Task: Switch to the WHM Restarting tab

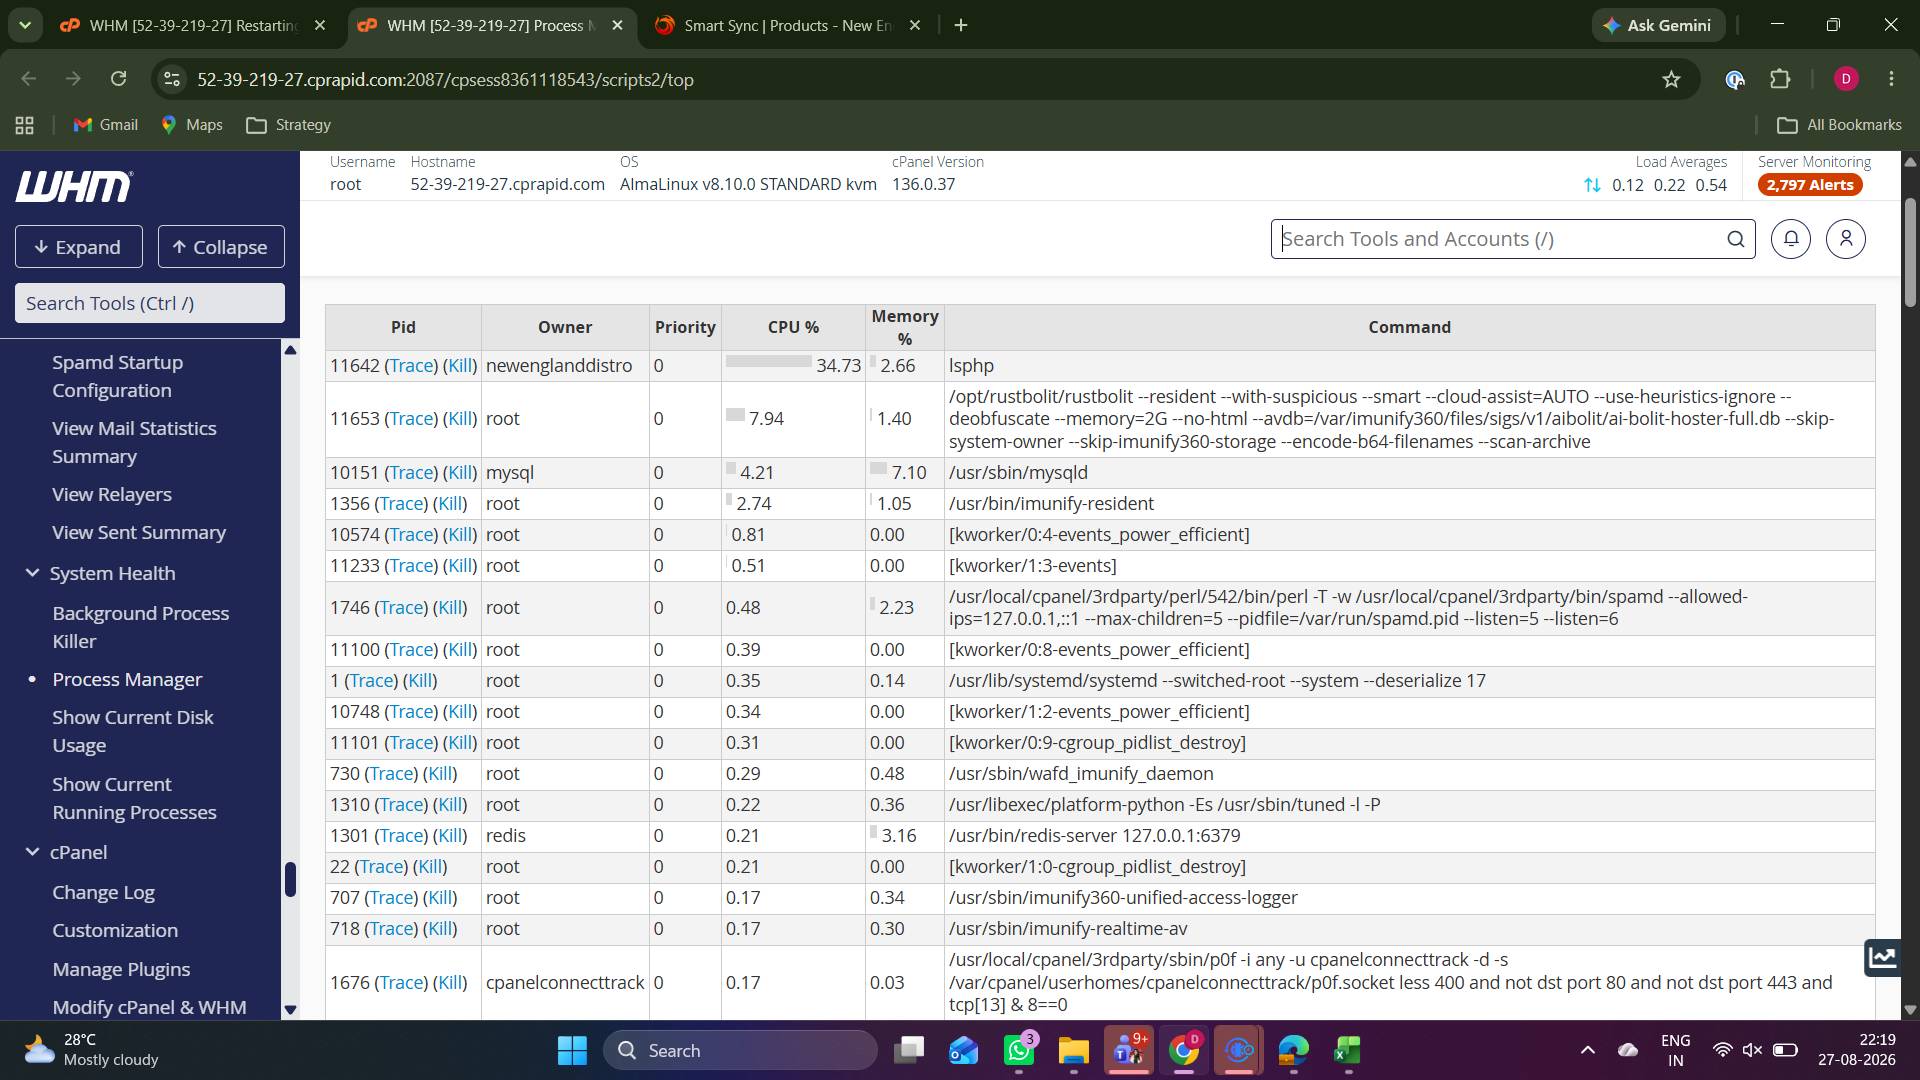Action: coord(193,25)
